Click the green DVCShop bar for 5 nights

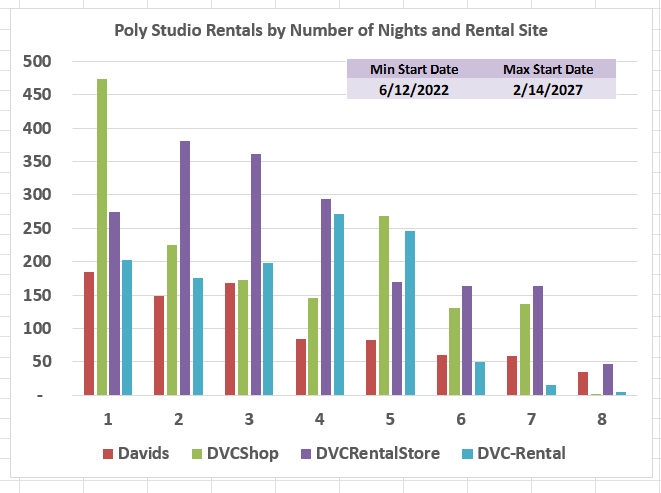coord(384,306)
